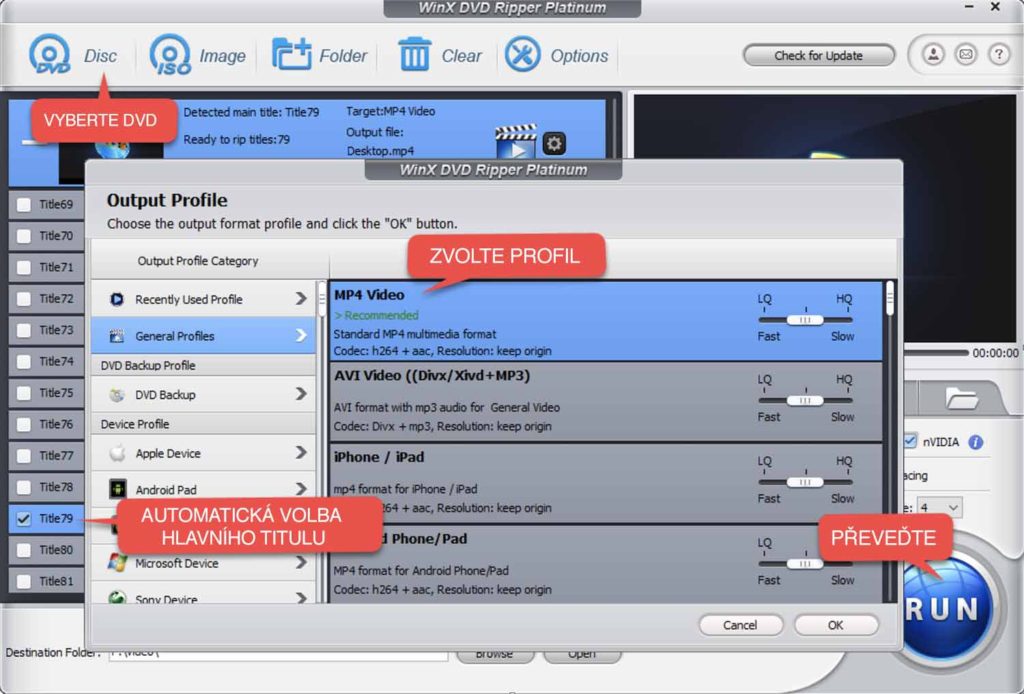Select the Android Phone/Pad profile
The height and width of the screenshot is (694, 1024).
coord(606,564)
